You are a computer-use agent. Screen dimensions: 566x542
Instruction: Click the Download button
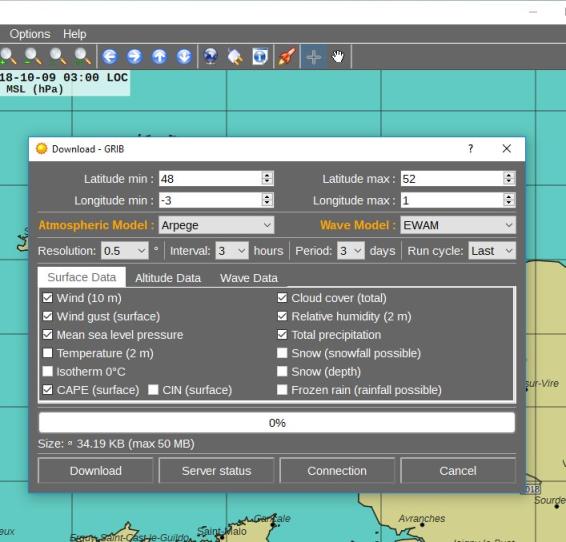tap(96, 471)
